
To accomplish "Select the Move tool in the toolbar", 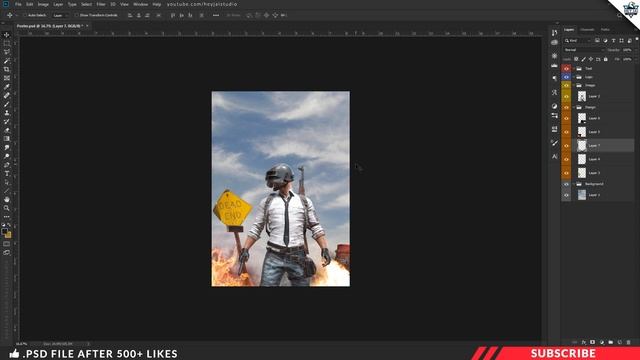I will [7, 35].
